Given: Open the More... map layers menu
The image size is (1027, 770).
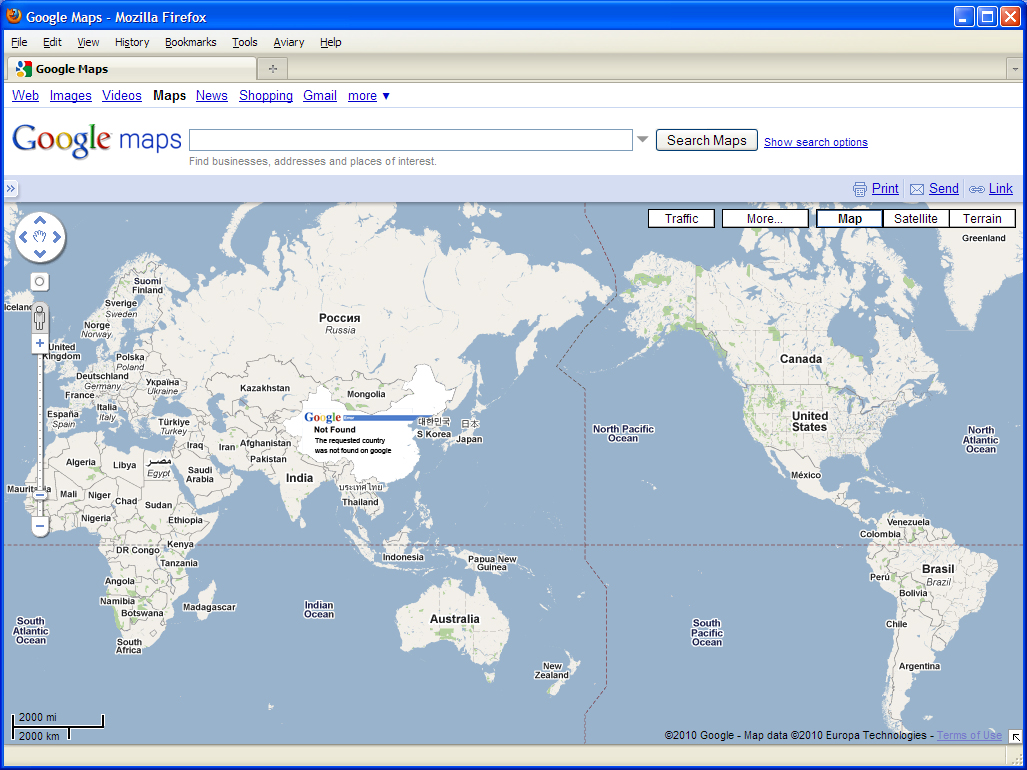Looking at the screenshot, I should point(765,219).
